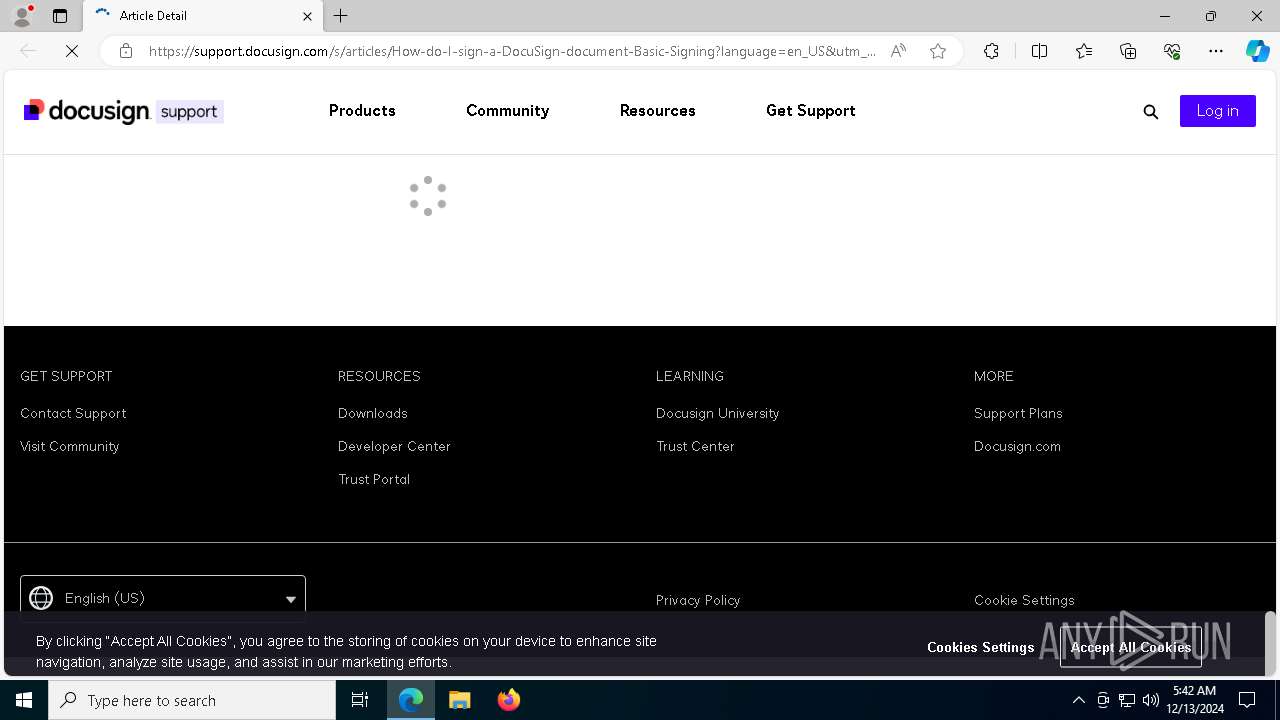Open the Favorites list
This screenshot has height=720, width=1280.
pos(1084,51)
